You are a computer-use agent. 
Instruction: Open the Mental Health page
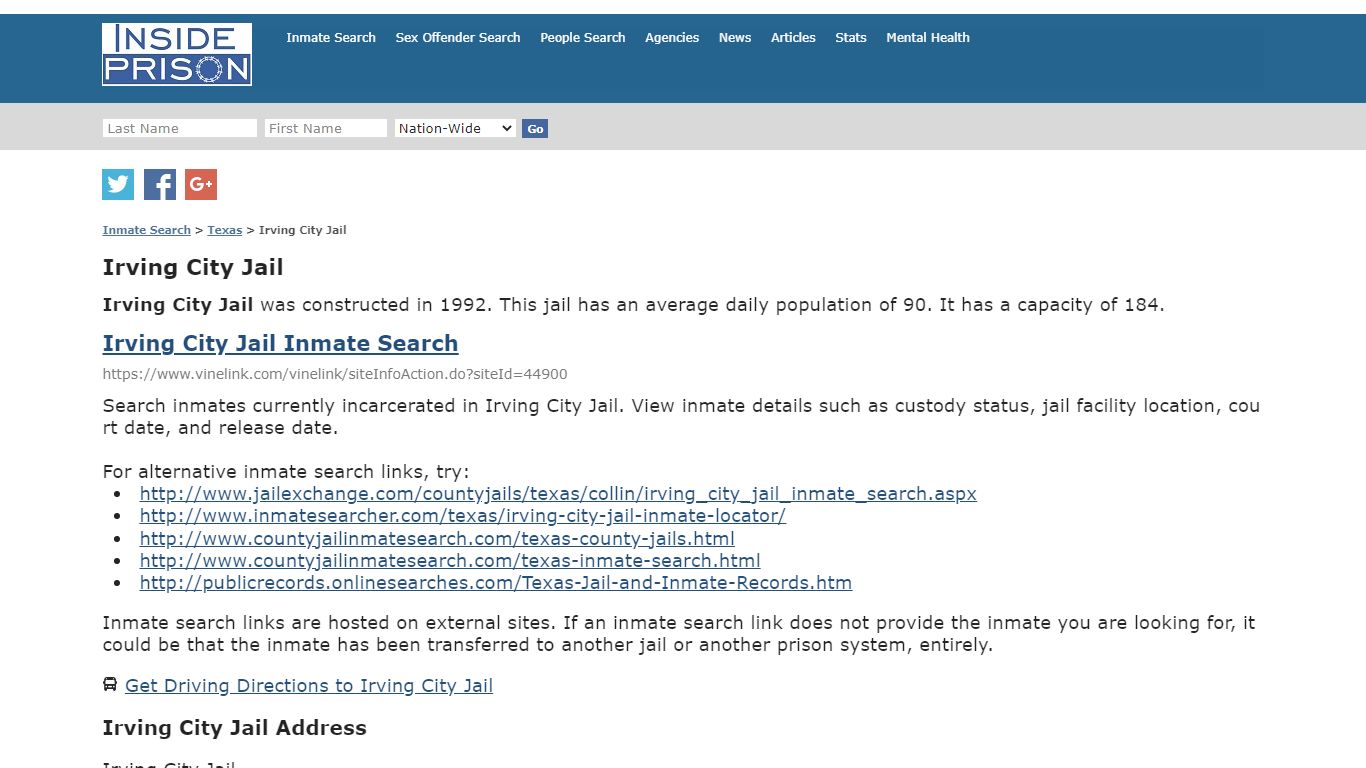click(x=927, y=37)
